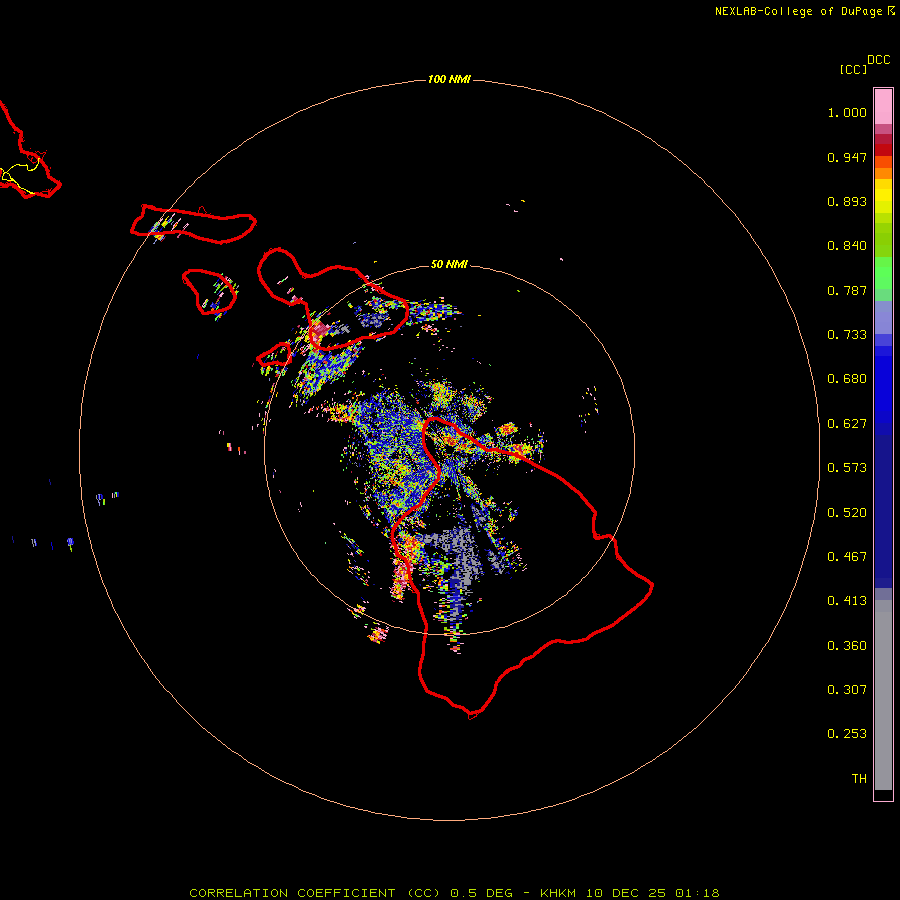Click the 0.947 color scale value
900x900 pixels.
coord(847,157)
